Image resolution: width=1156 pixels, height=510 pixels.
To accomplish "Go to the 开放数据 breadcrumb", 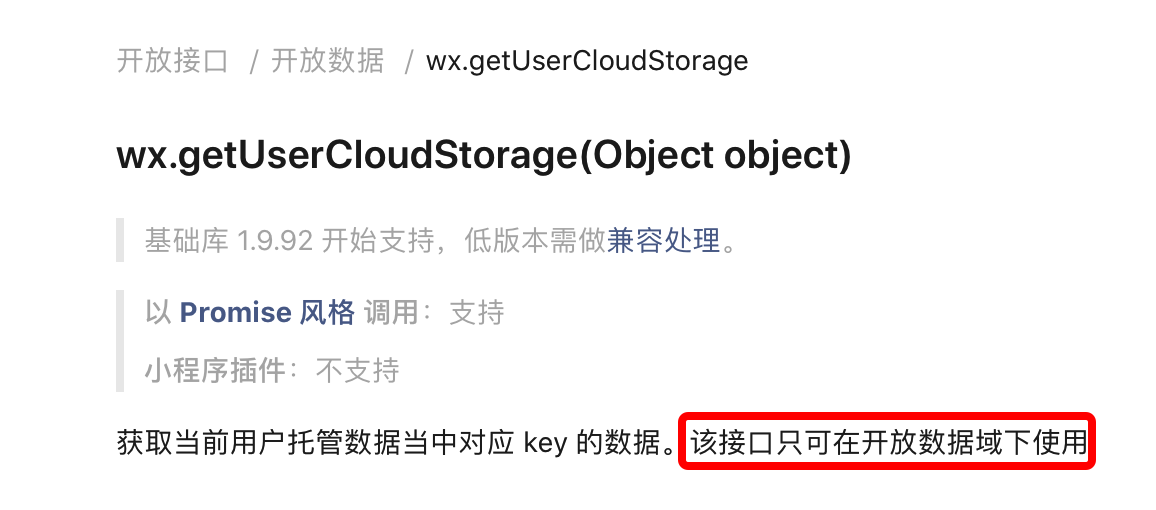I will [328, 61].
